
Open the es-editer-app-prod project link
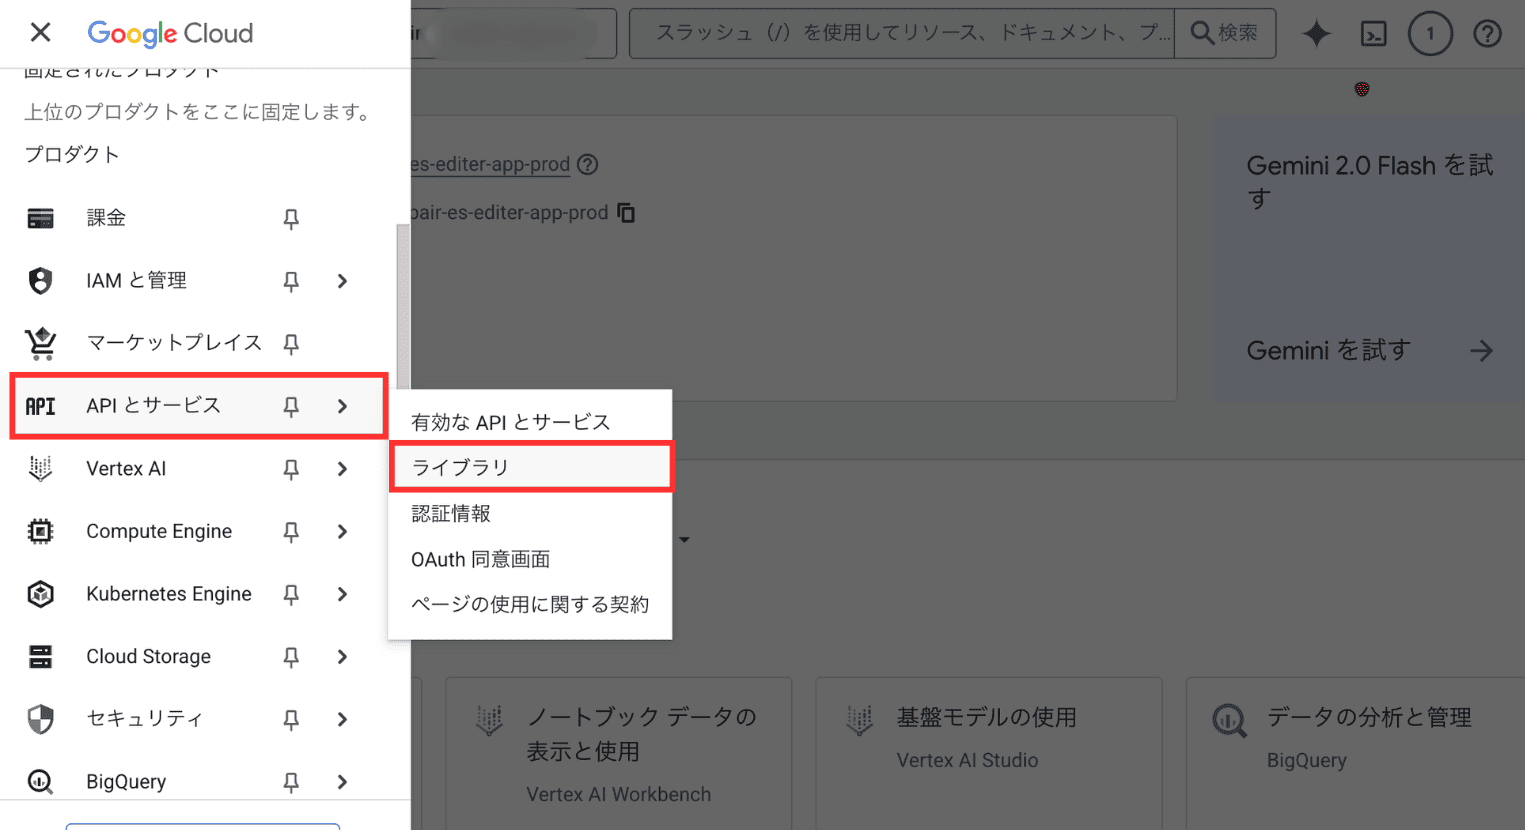coord(491,164)
